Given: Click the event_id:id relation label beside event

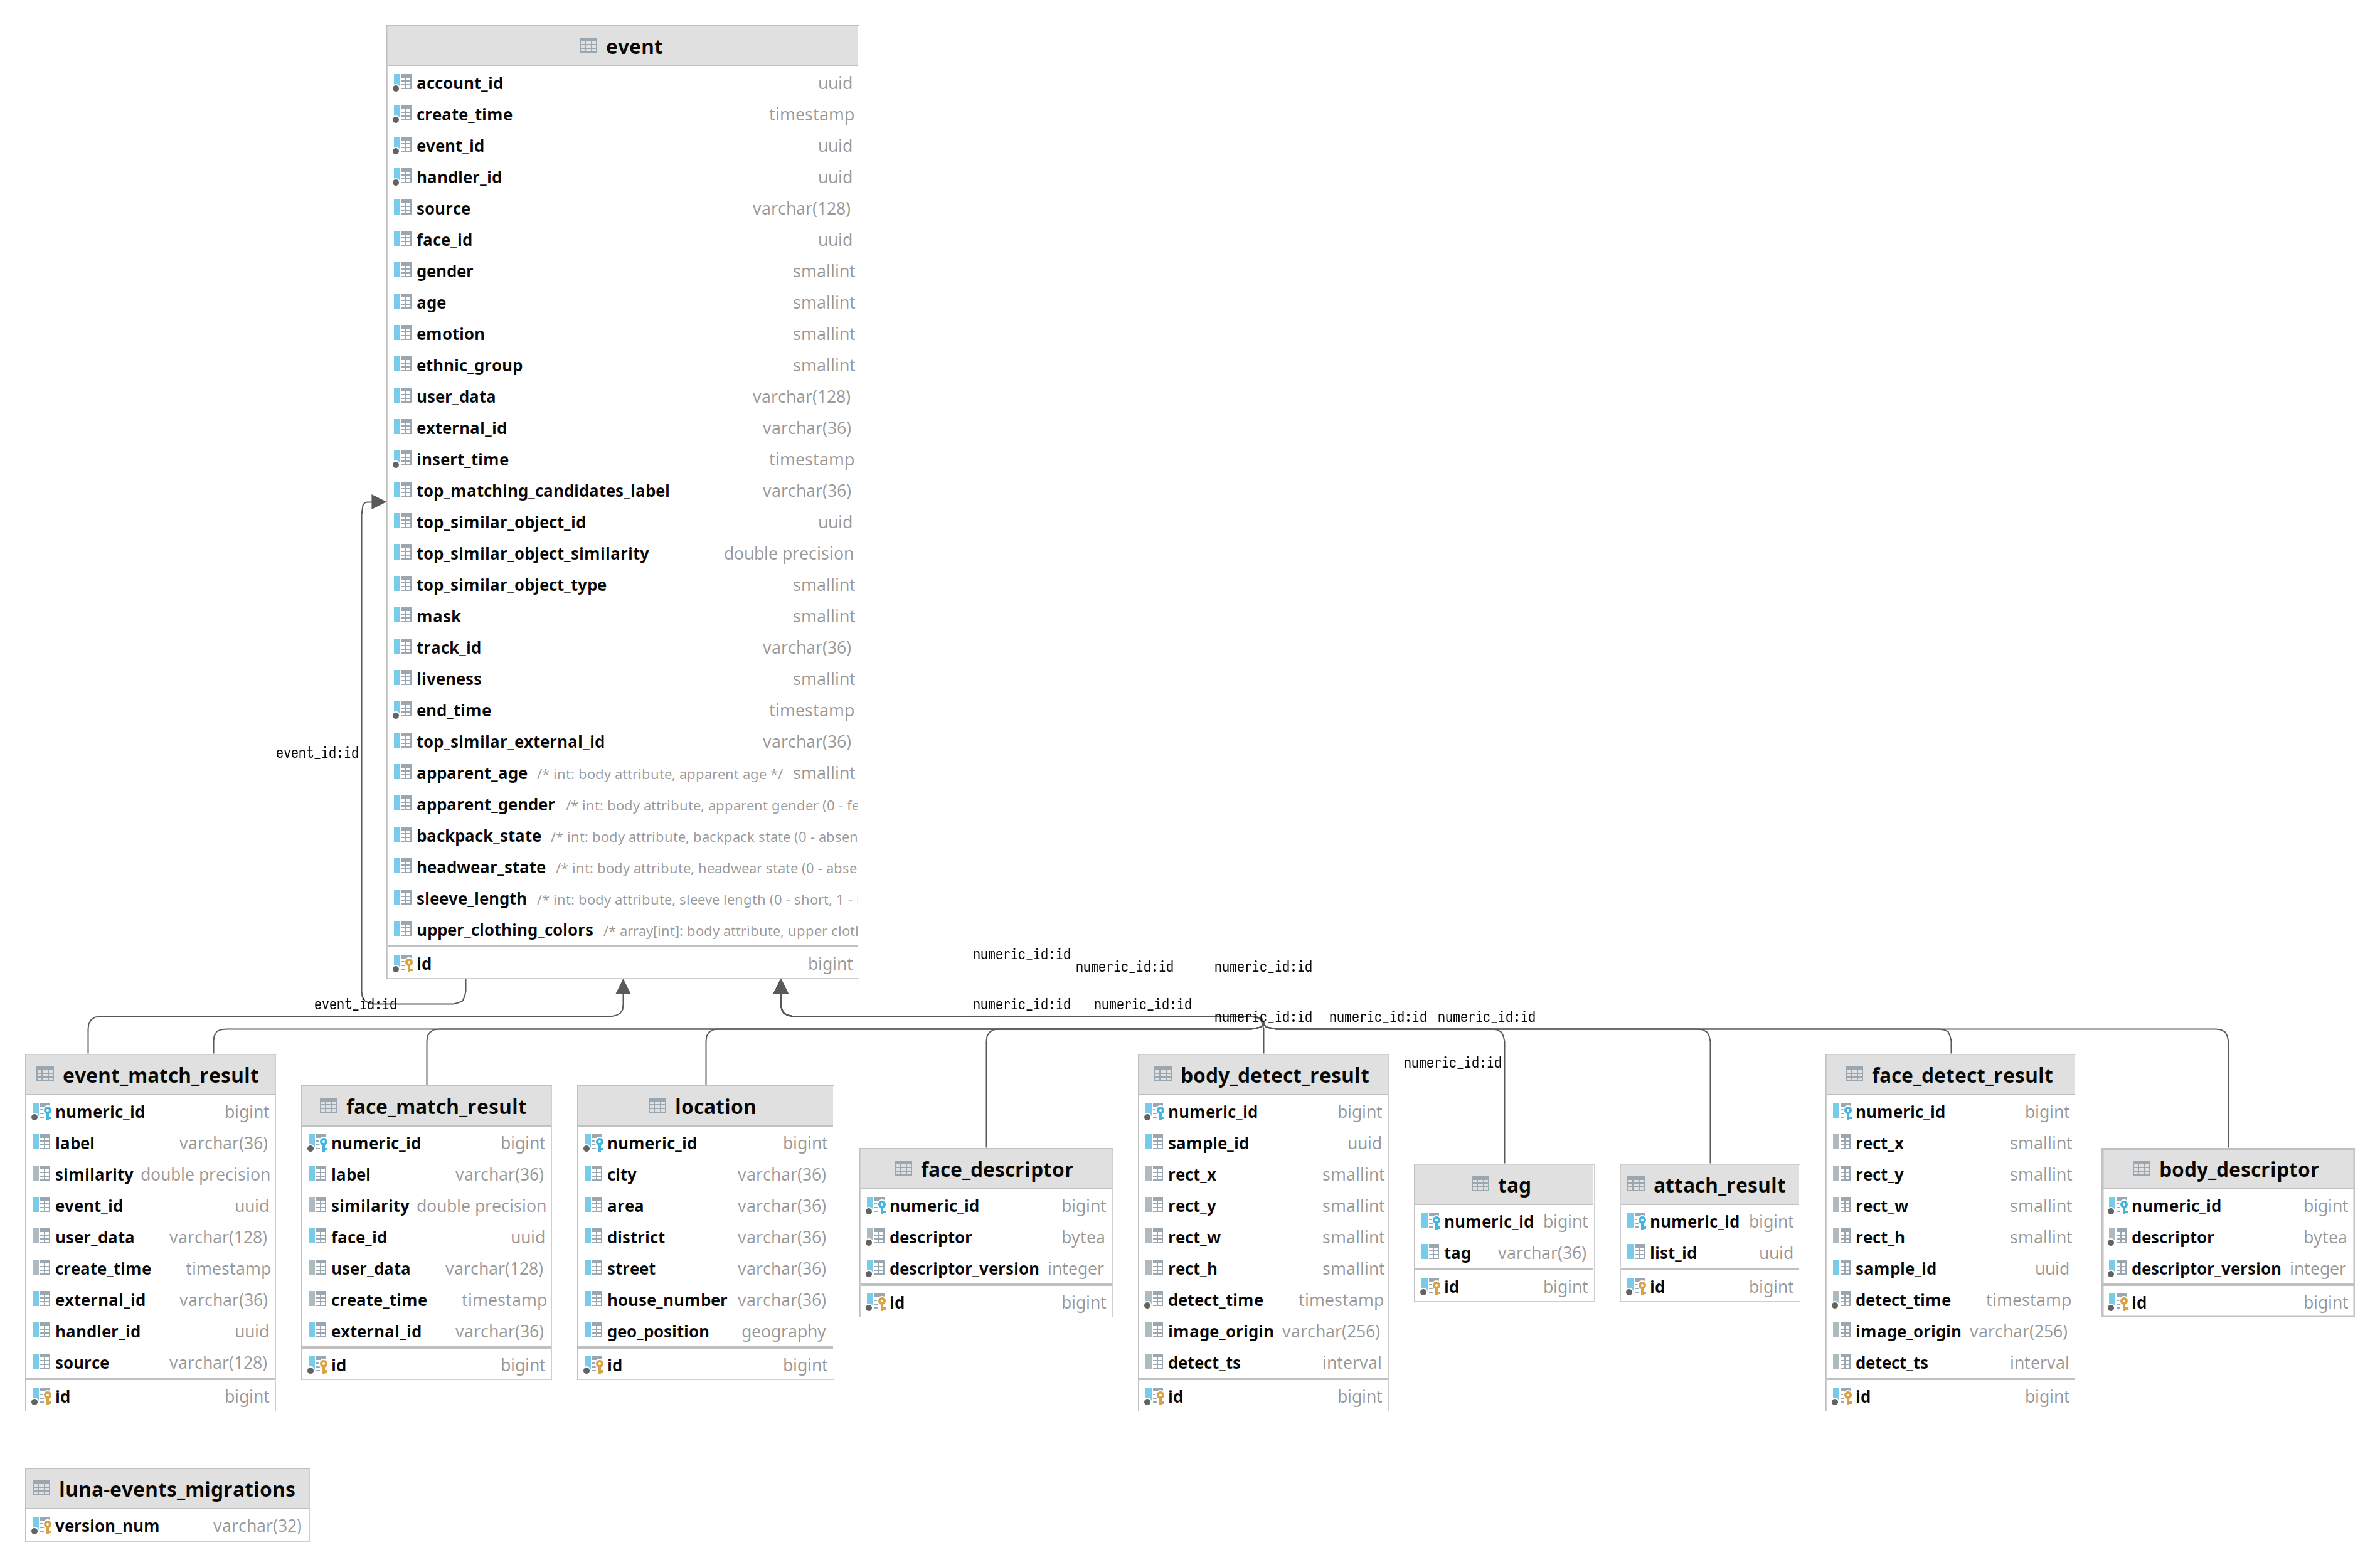Looking at the screenshot, I should click(317, 753).
